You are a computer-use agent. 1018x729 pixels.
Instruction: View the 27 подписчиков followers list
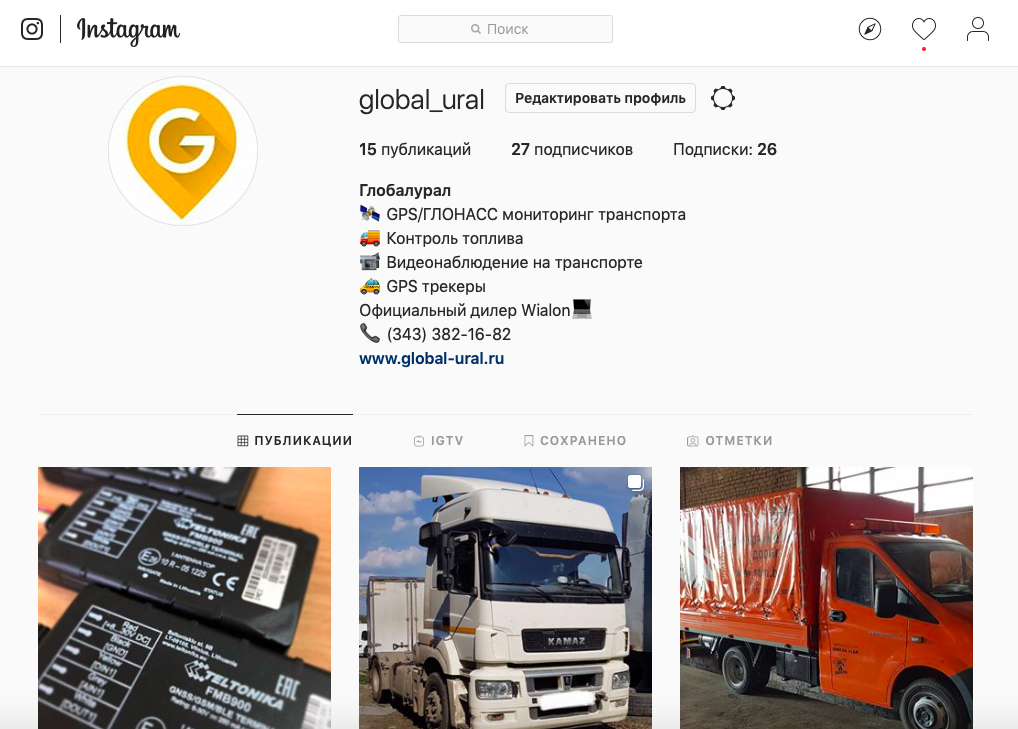pos(571,149)
